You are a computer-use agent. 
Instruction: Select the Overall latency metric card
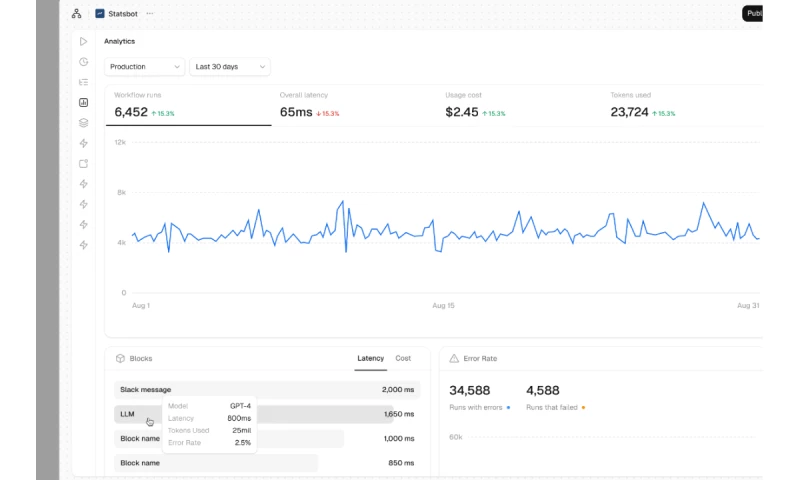[353, 105]
